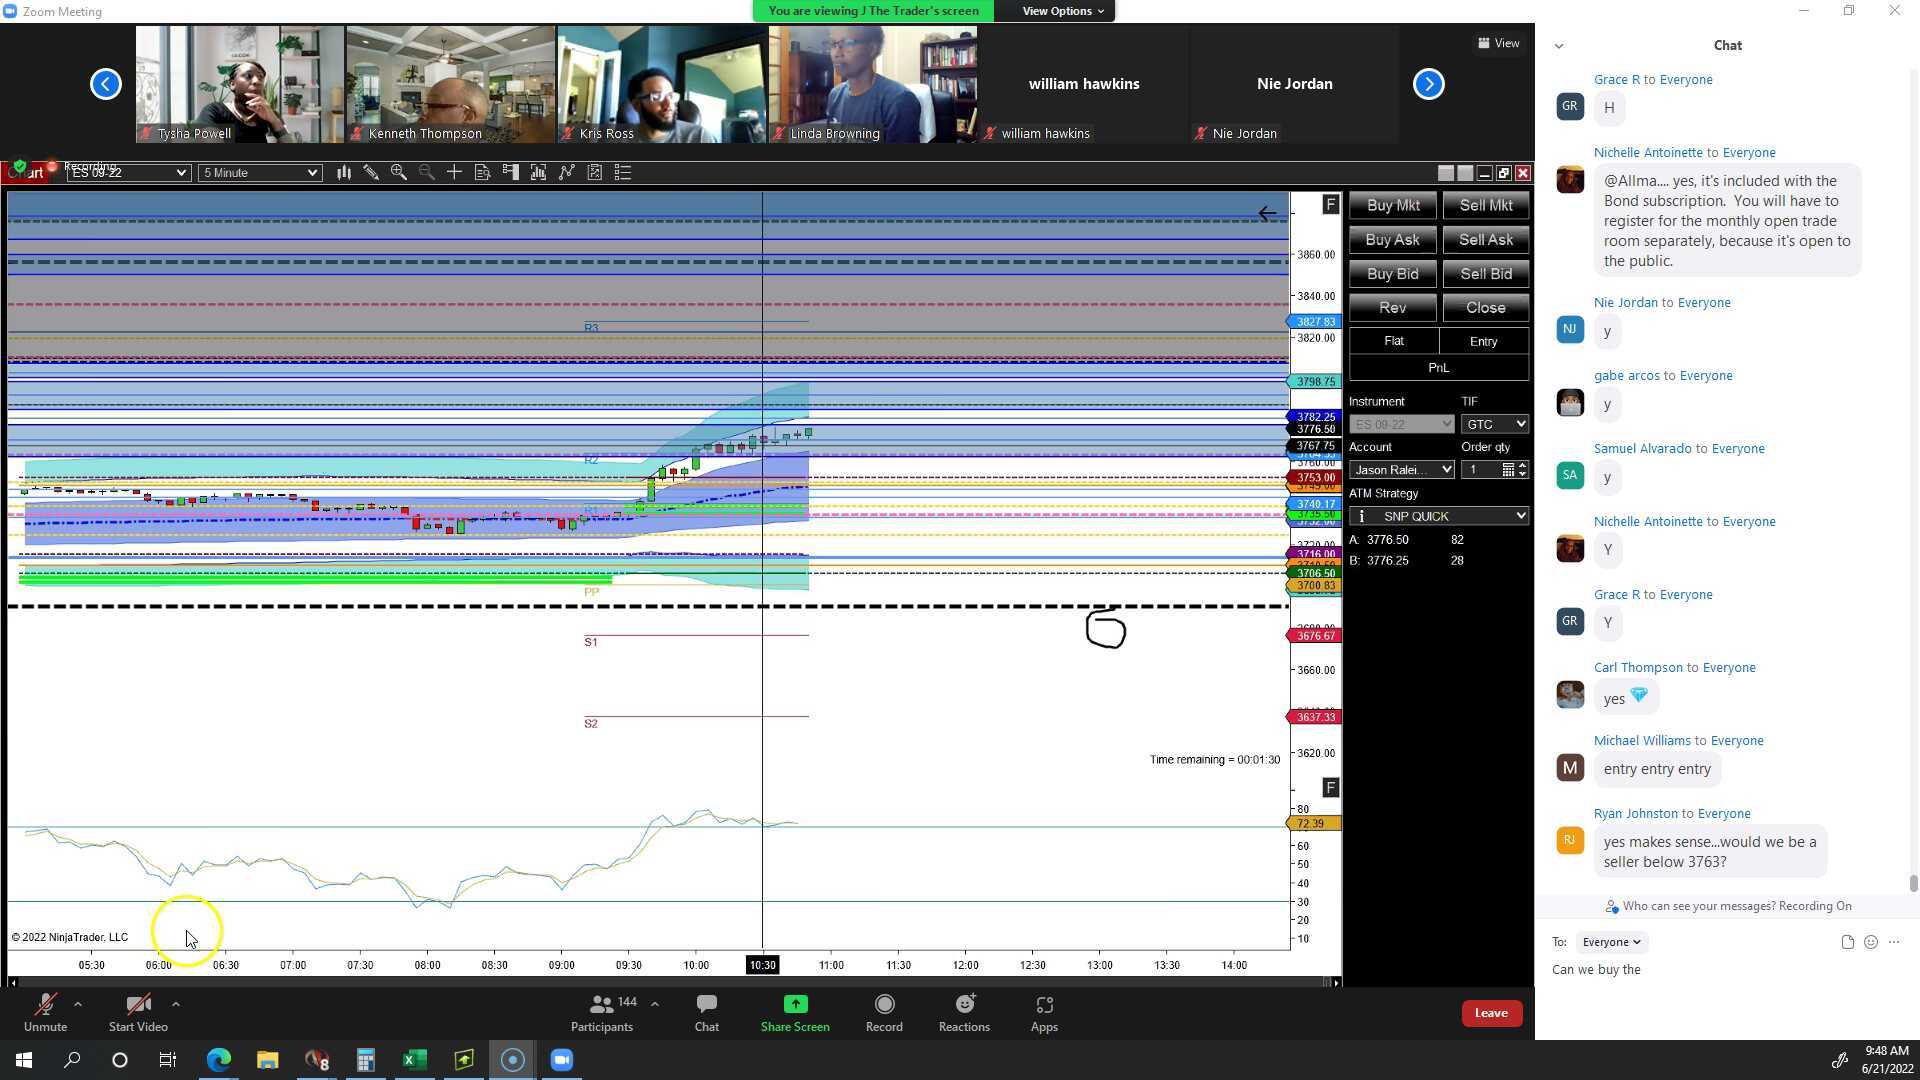1920x1080 pixels.
Task: Open the View menu in Zoom
Action: (1499, 43)
